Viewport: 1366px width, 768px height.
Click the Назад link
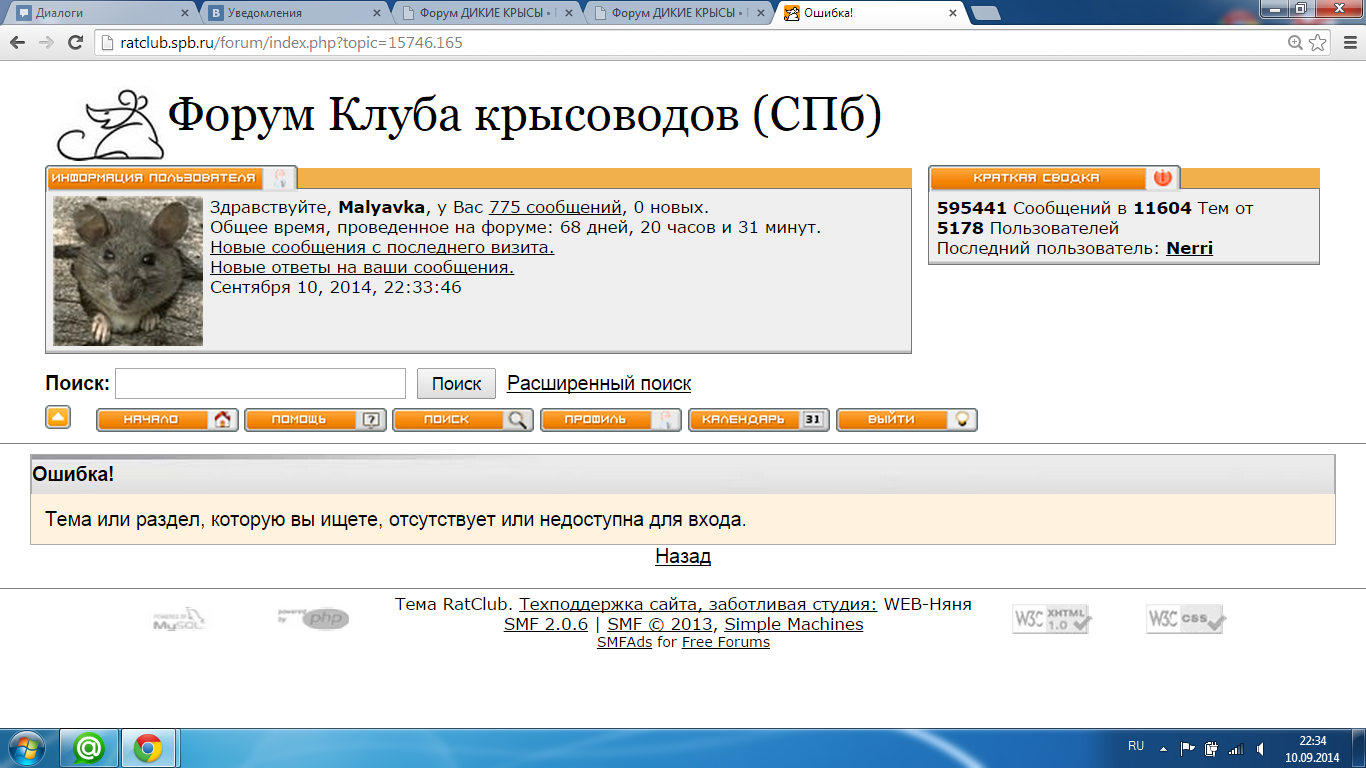click(683, 557)
